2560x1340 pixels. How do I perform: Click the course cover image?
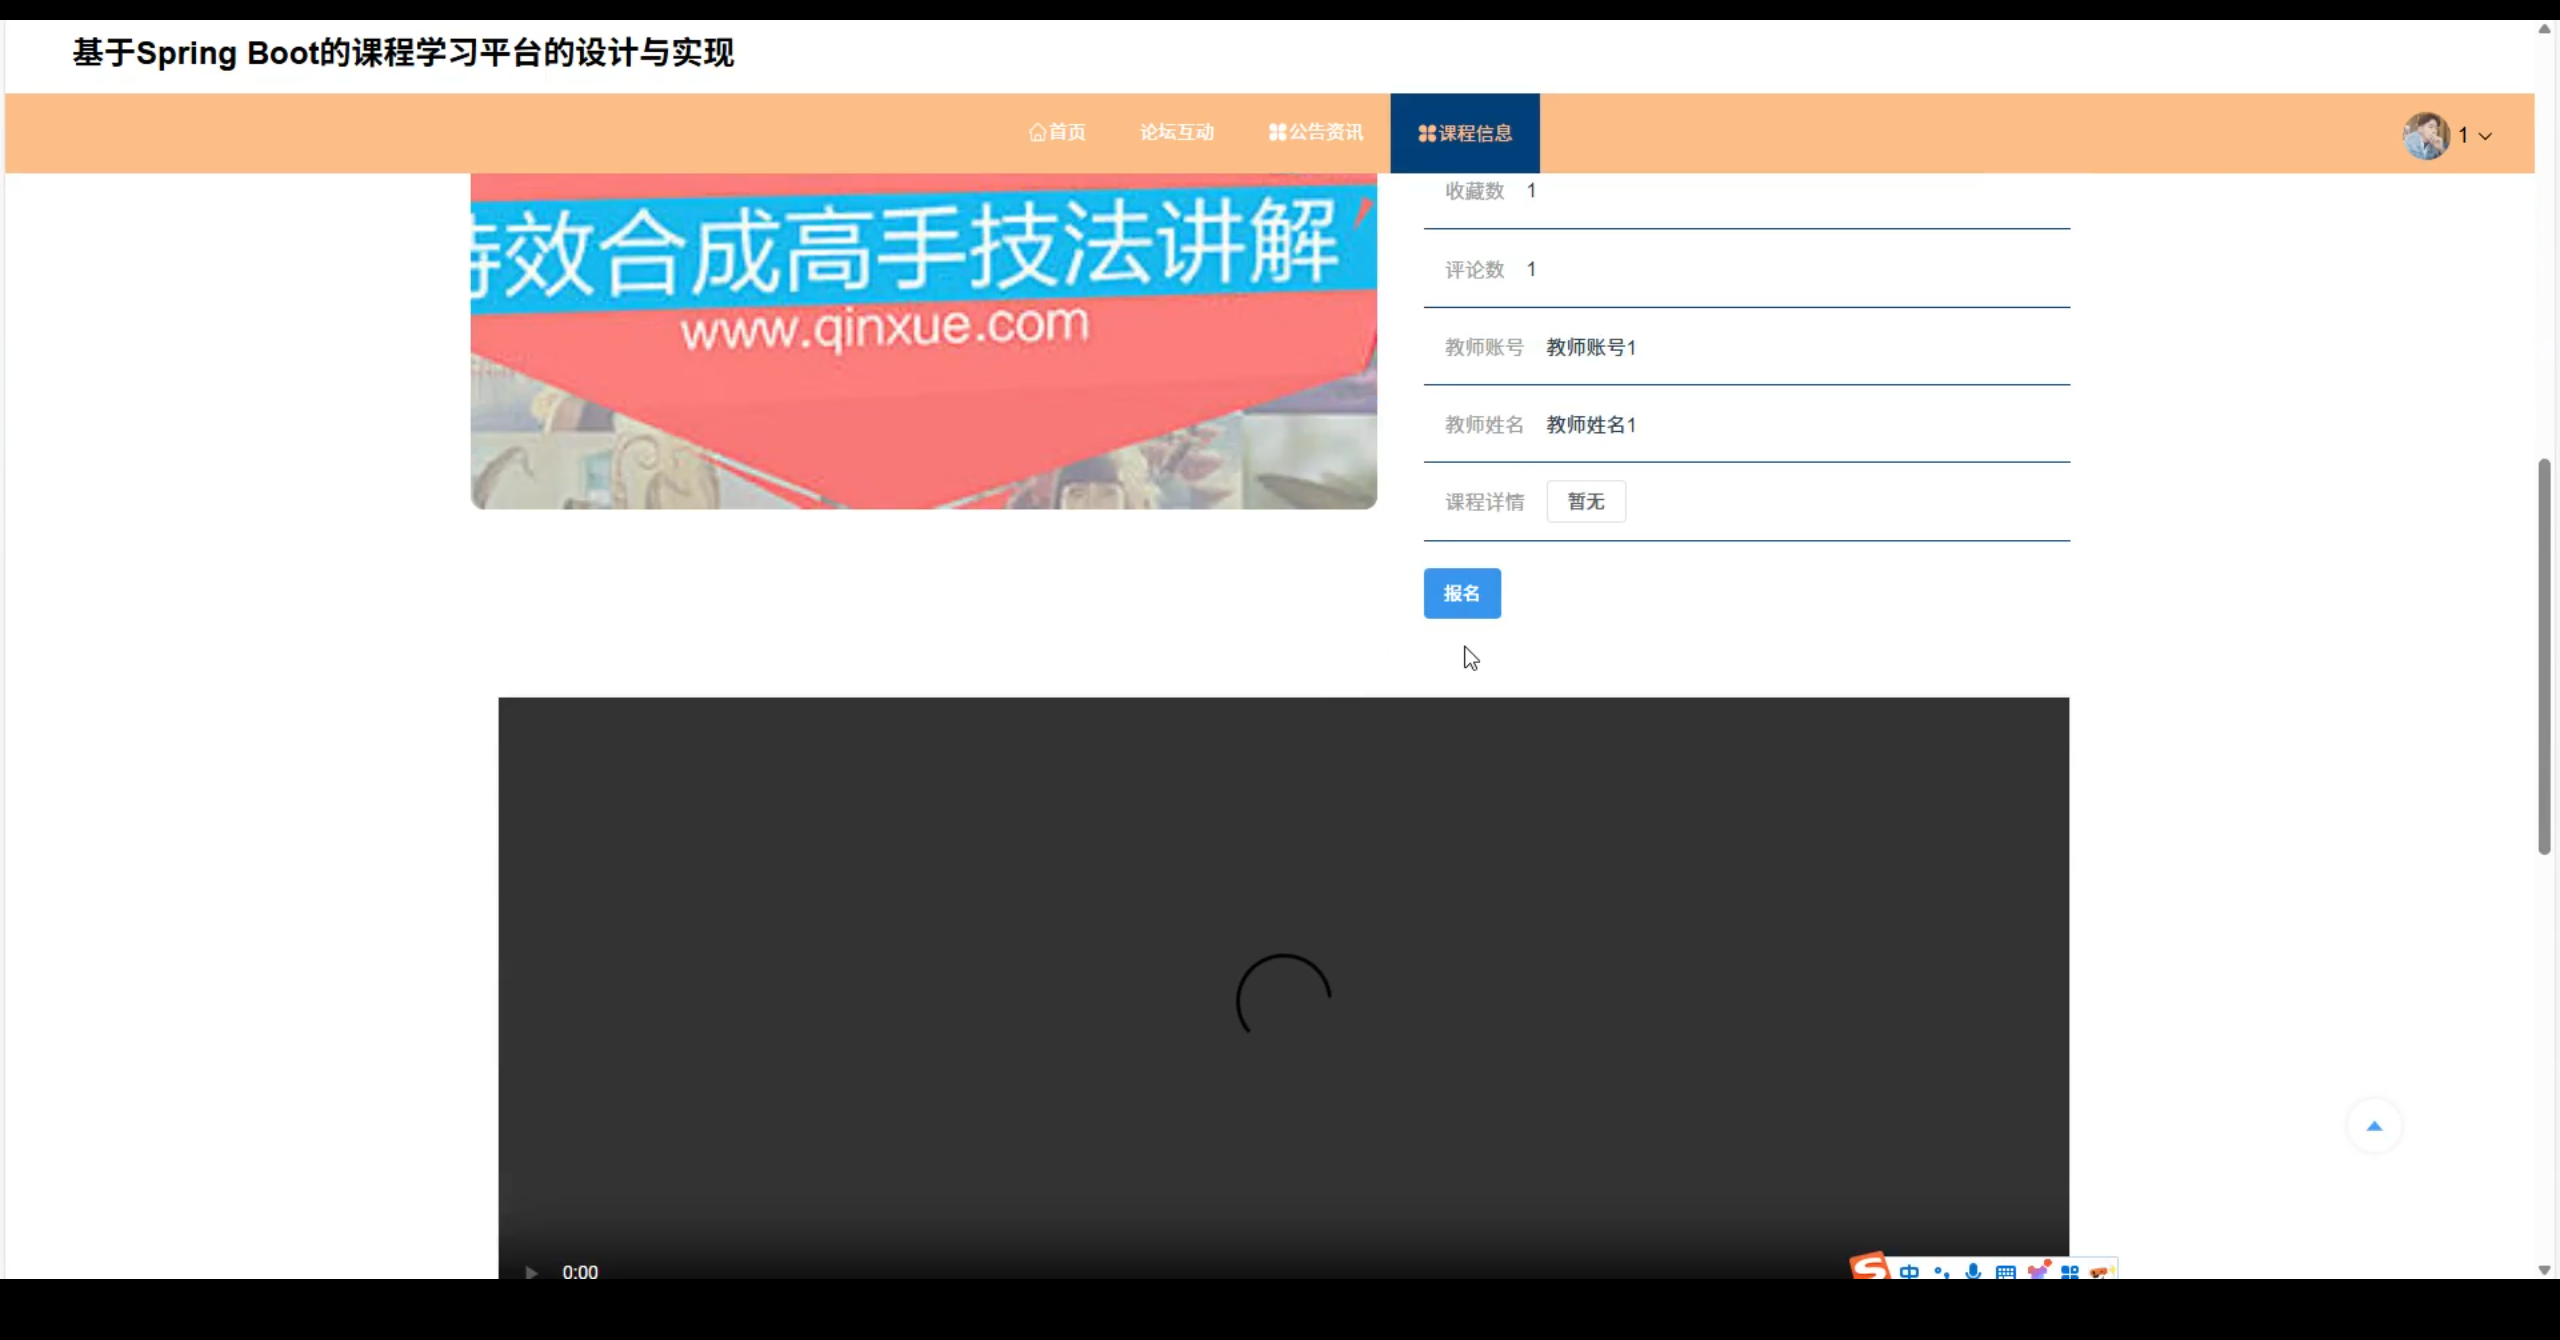tap(923, 340)
